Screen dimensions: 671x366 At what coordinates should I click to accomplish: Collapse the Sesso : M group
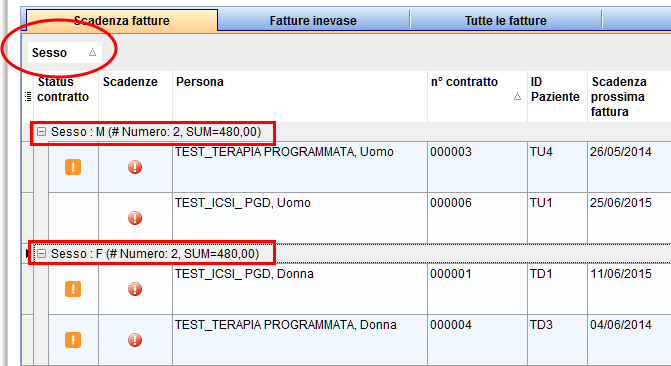[42, 132]
